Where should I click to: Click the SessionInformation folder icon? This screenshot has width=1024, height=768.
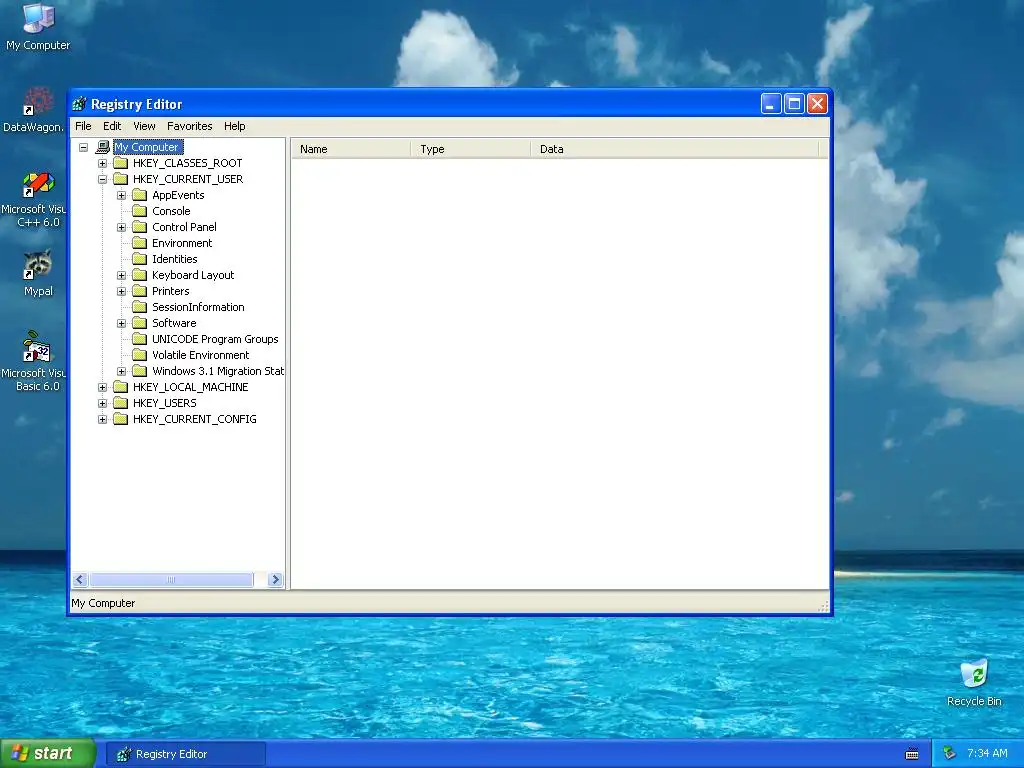(x=140, y=307)
